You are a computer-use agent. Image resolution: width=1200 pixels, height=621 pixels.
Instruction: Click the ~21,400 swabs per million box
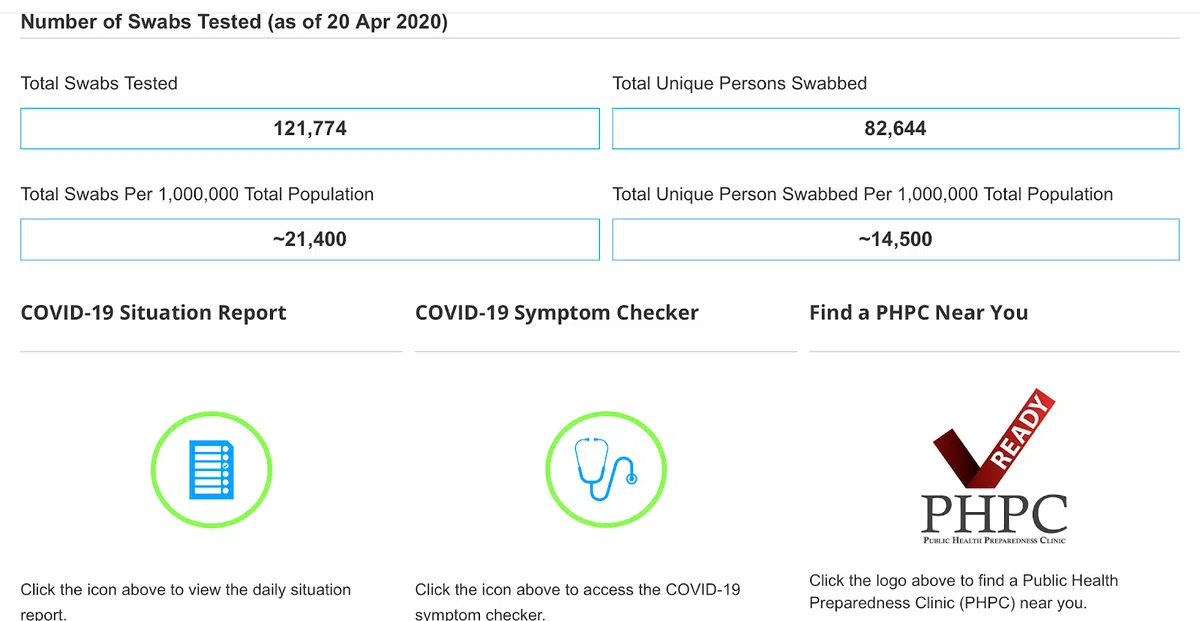click(x=310, y=239)
